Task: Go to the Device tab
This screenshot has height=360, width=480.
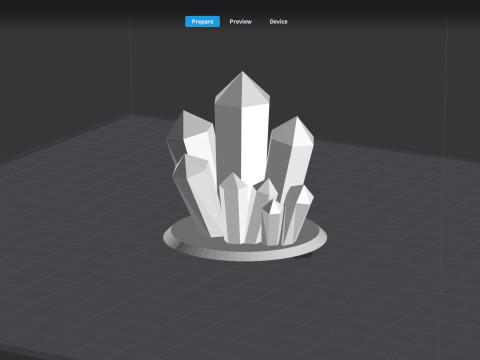Action: (x=278, y=22)
